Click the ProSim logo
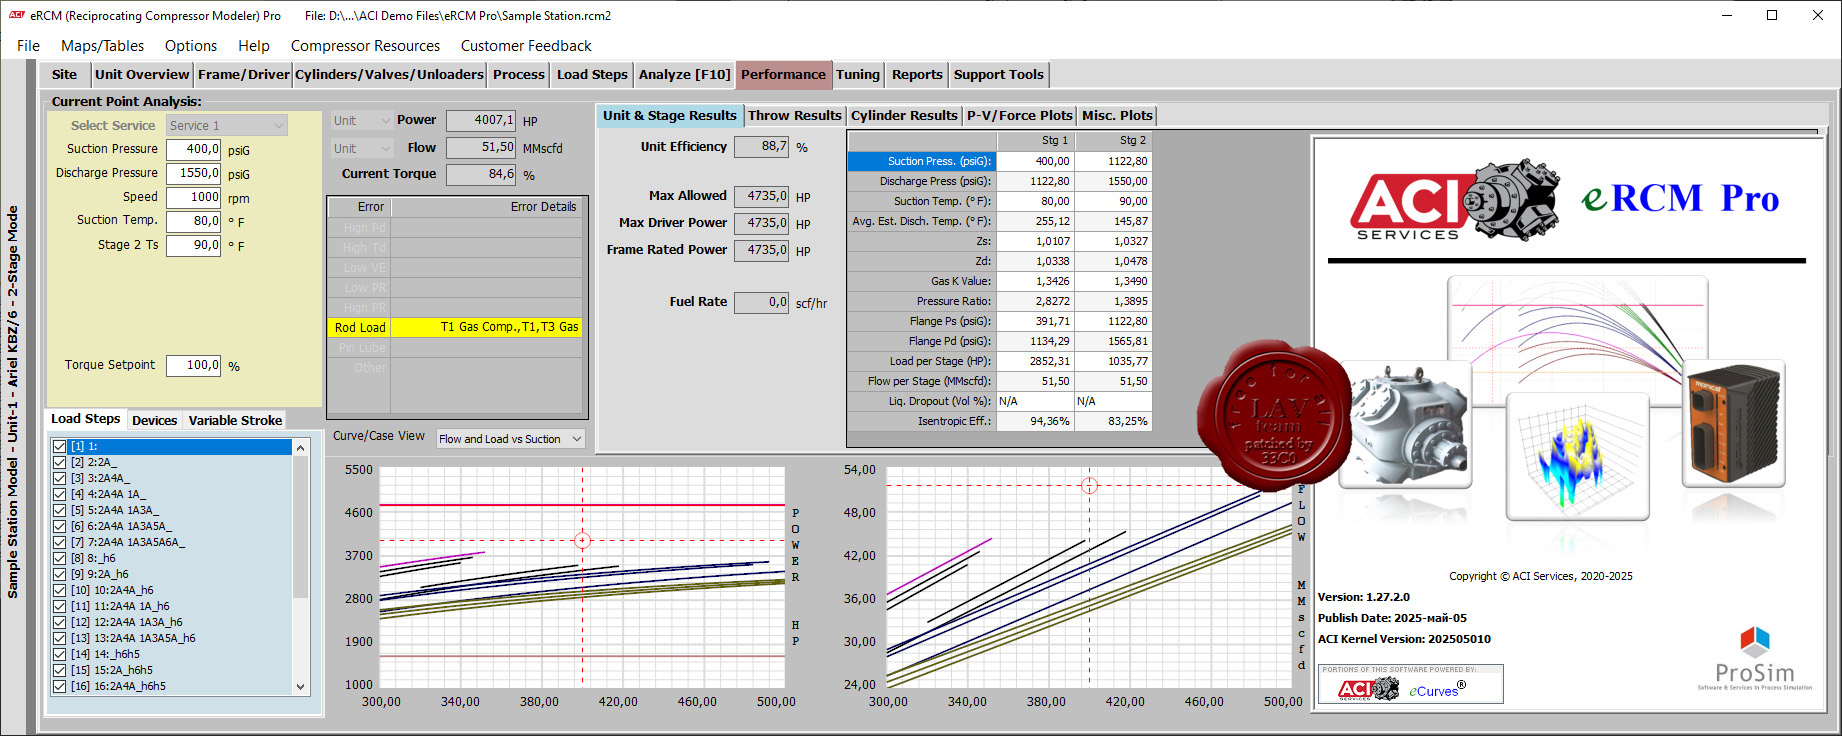 (1755, 658)
